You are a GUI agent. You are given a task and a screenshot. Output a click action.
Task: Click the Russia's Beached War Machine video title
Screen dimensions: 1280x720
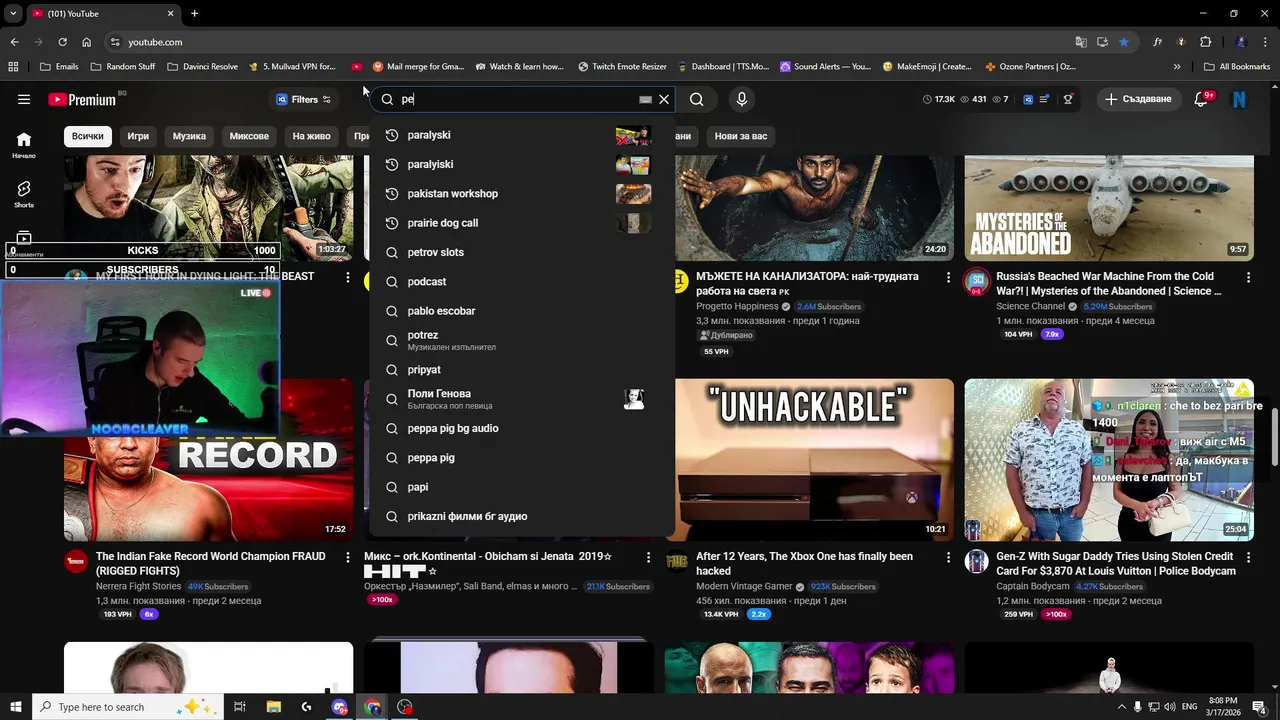[1109, 283]
